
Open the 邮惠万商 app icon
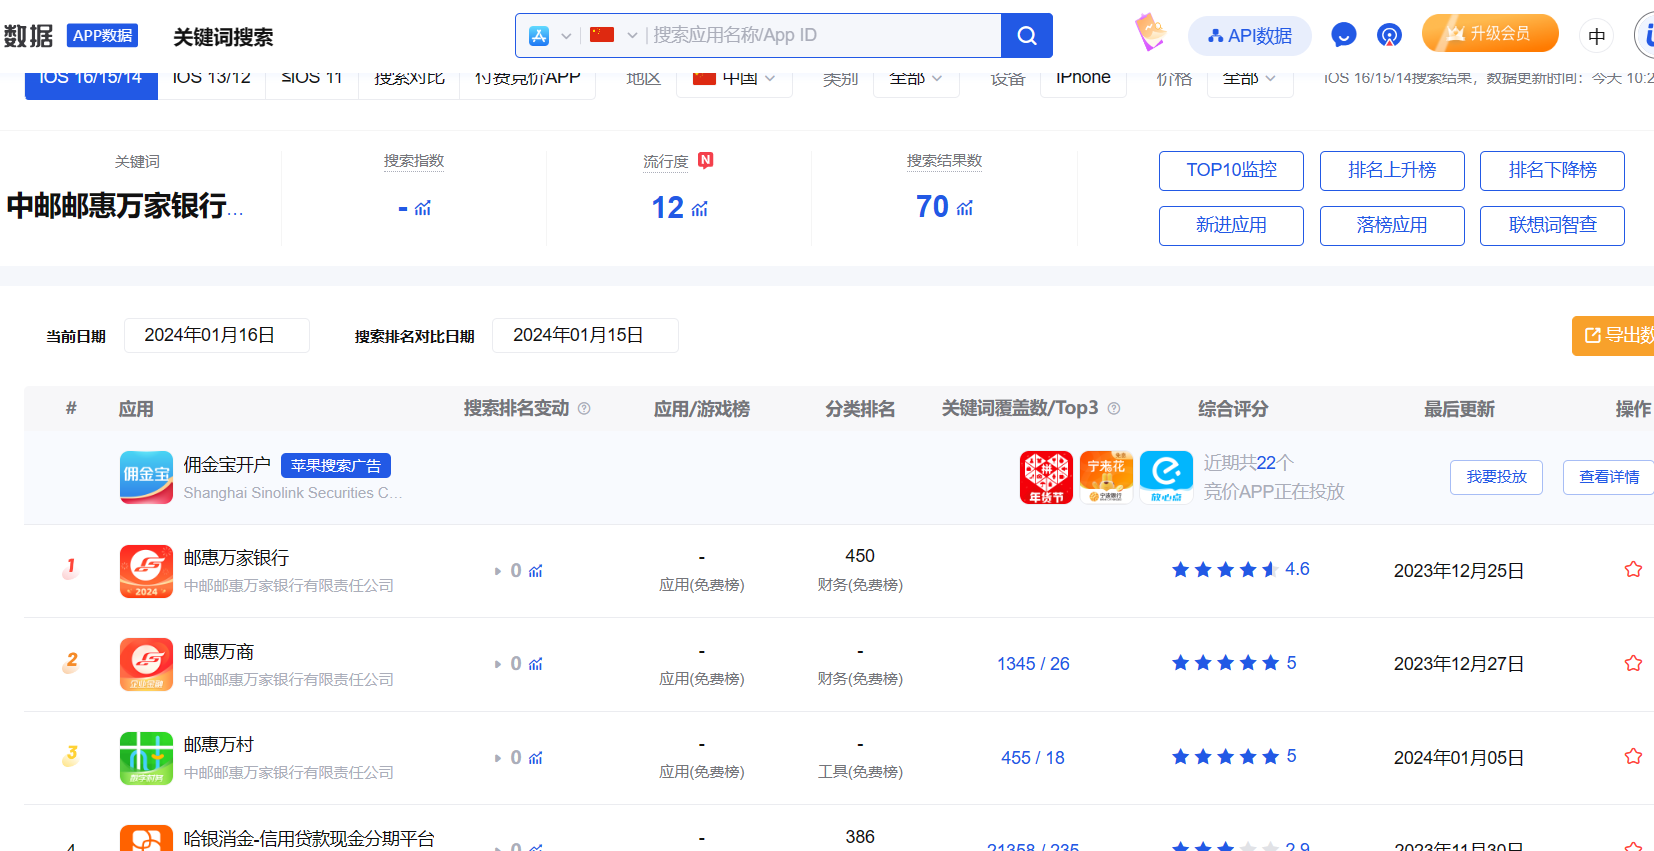146,664
